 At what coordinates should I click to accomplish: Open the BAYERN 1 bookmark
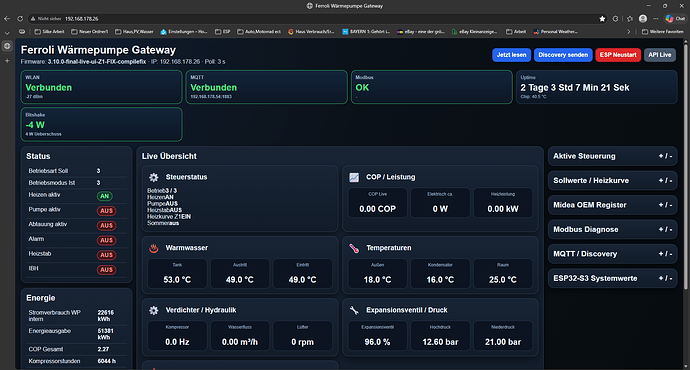click(366, 32)
